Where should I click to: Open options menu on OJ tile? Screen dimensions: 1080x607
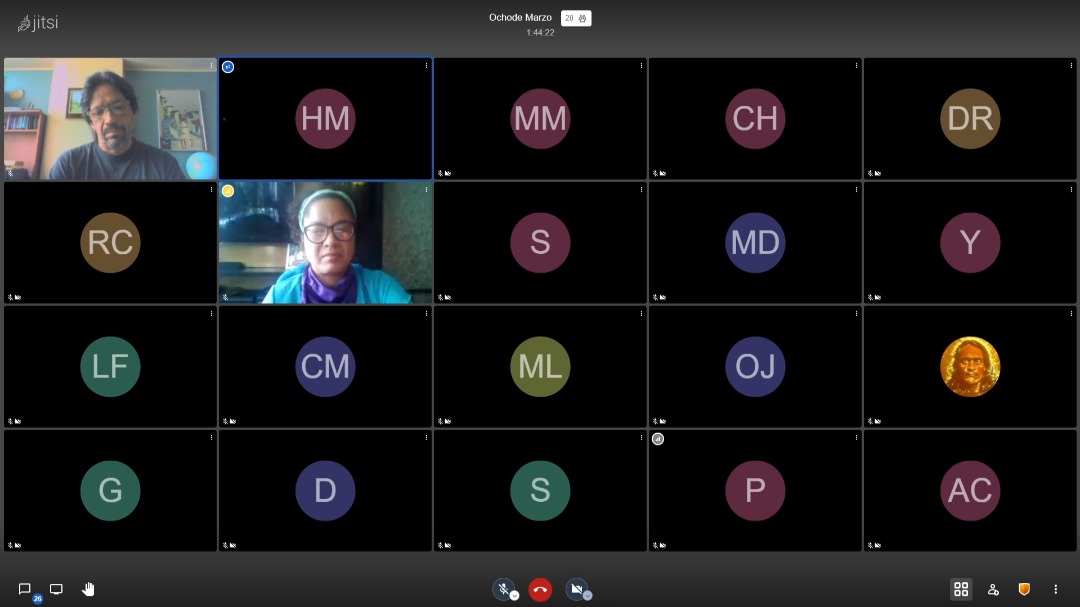[x=856, y=314]
